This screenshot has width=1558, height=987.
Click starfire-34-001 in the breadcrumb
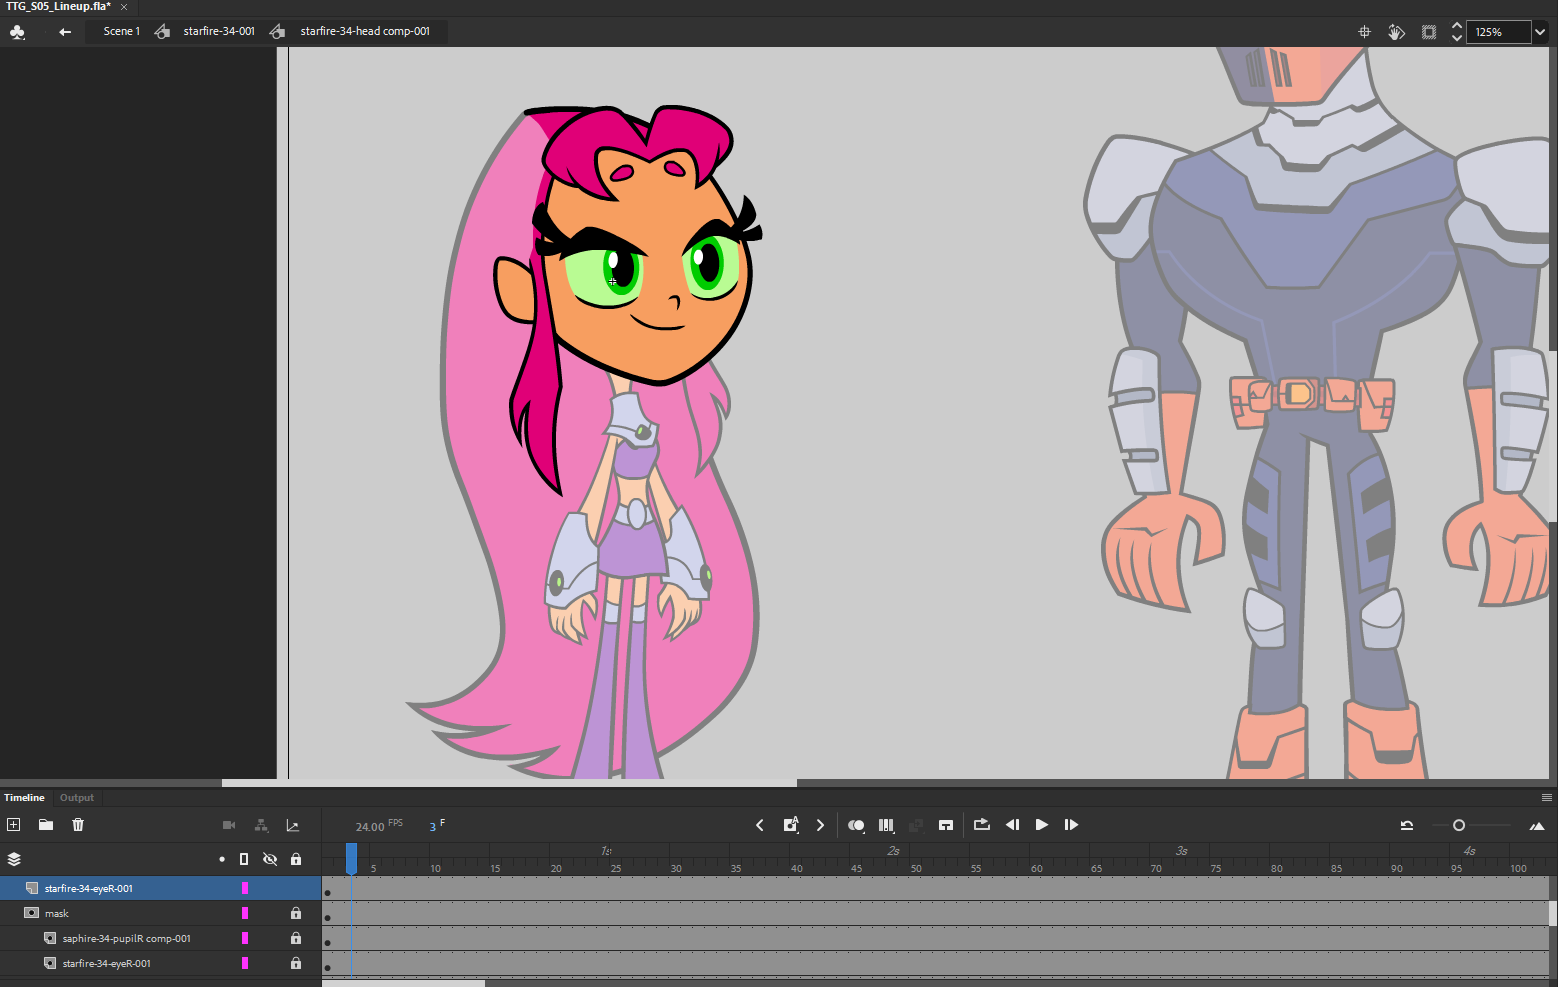pyautogui.click(x=218, y=32)
